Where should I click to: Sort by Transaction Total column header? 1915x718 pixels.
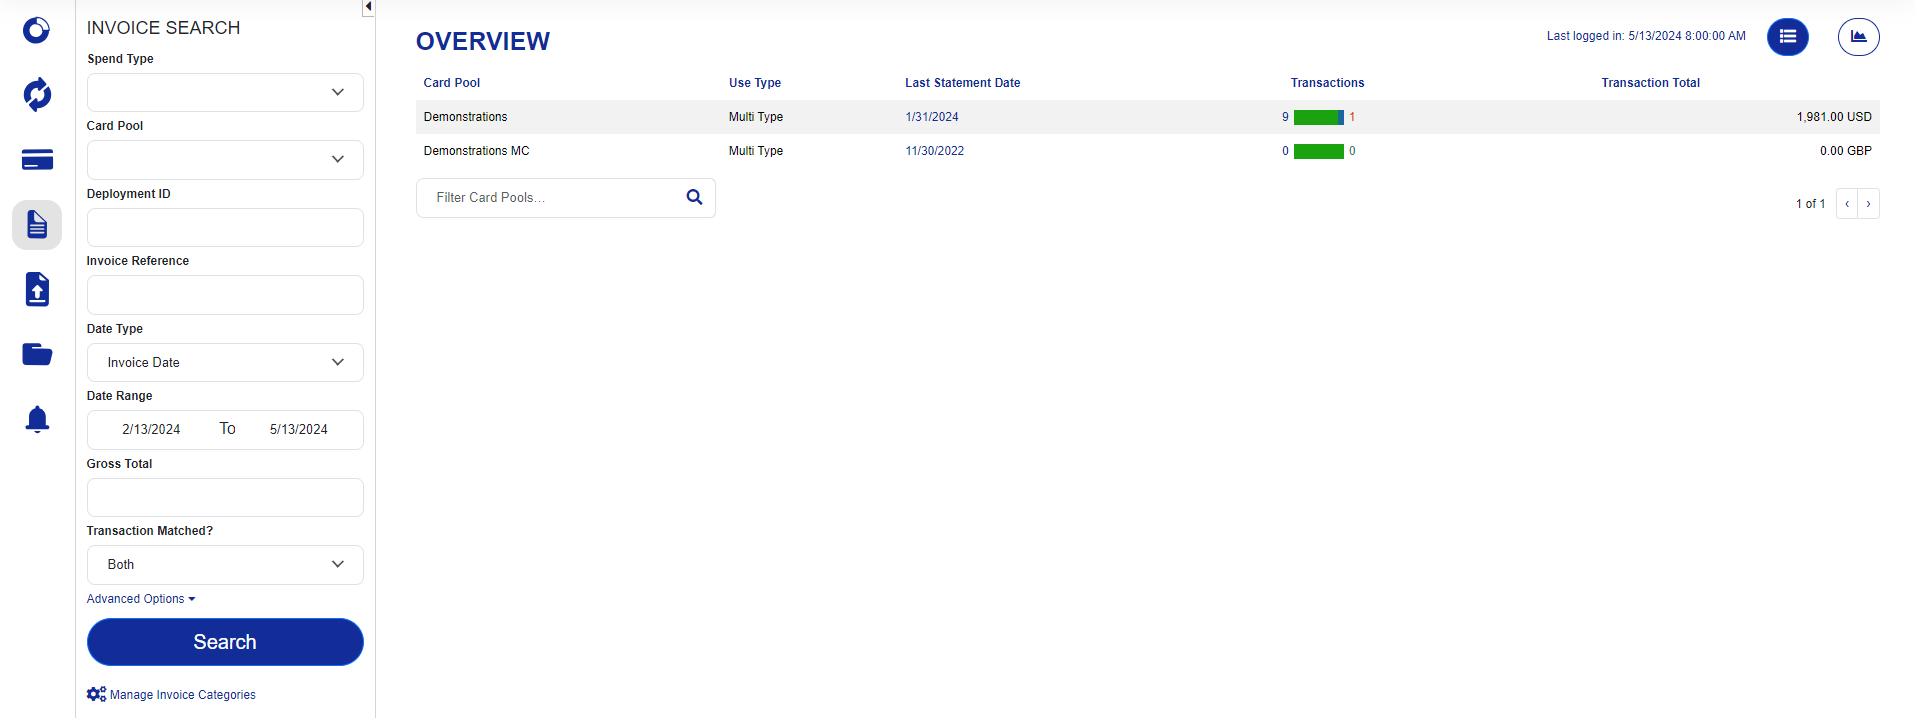[x=1651, y=83]
